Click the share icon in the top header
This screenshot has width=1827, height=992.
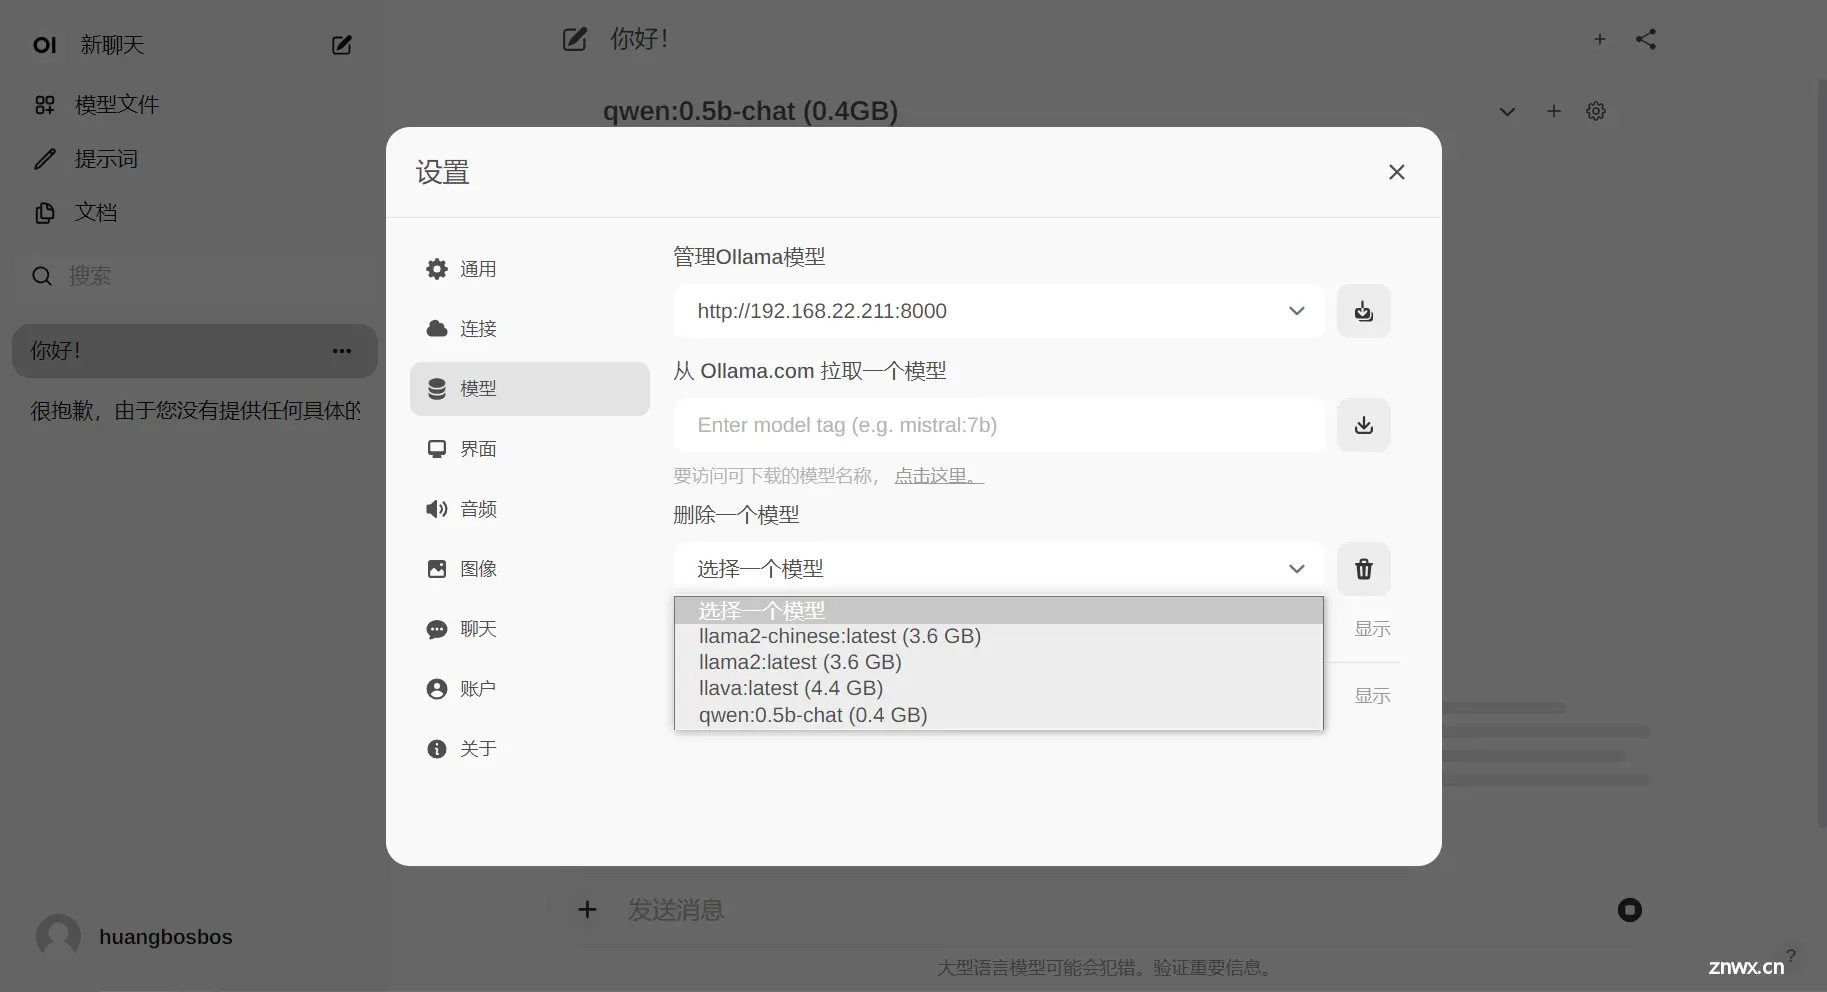(x=1646, y=39)
